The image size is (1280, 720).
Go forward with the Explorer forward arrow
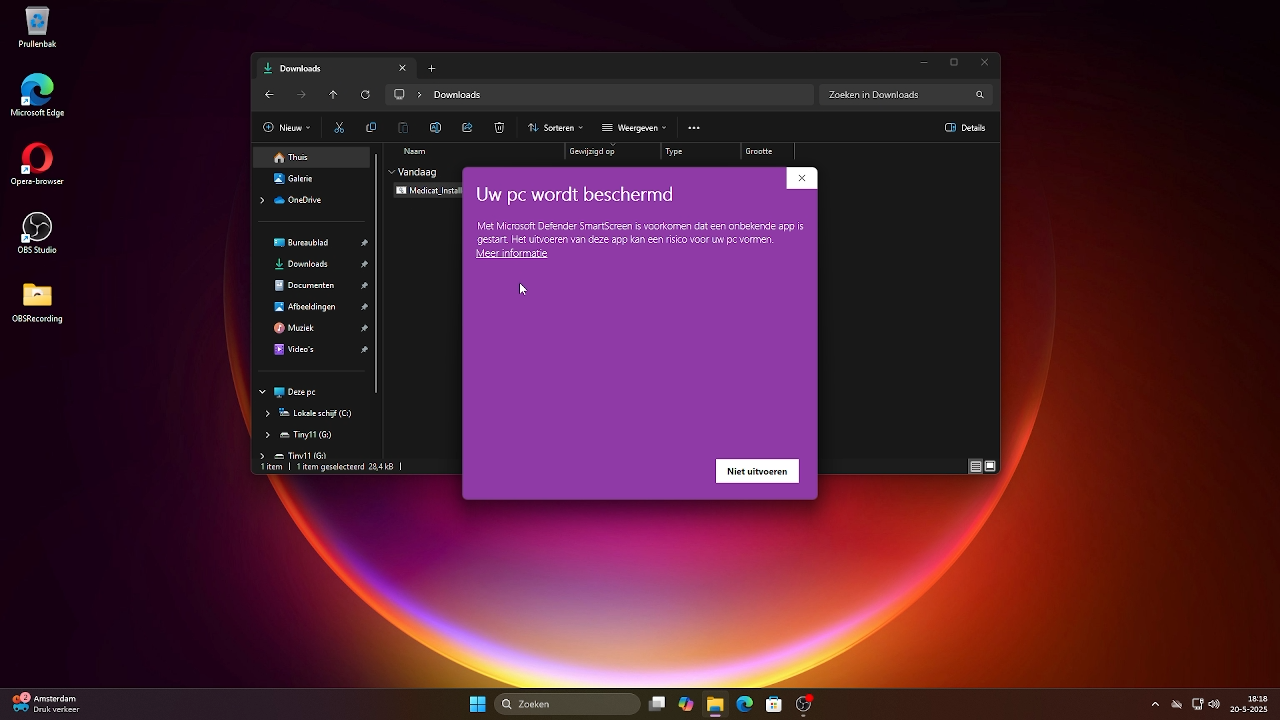click(x=301, y=95)
